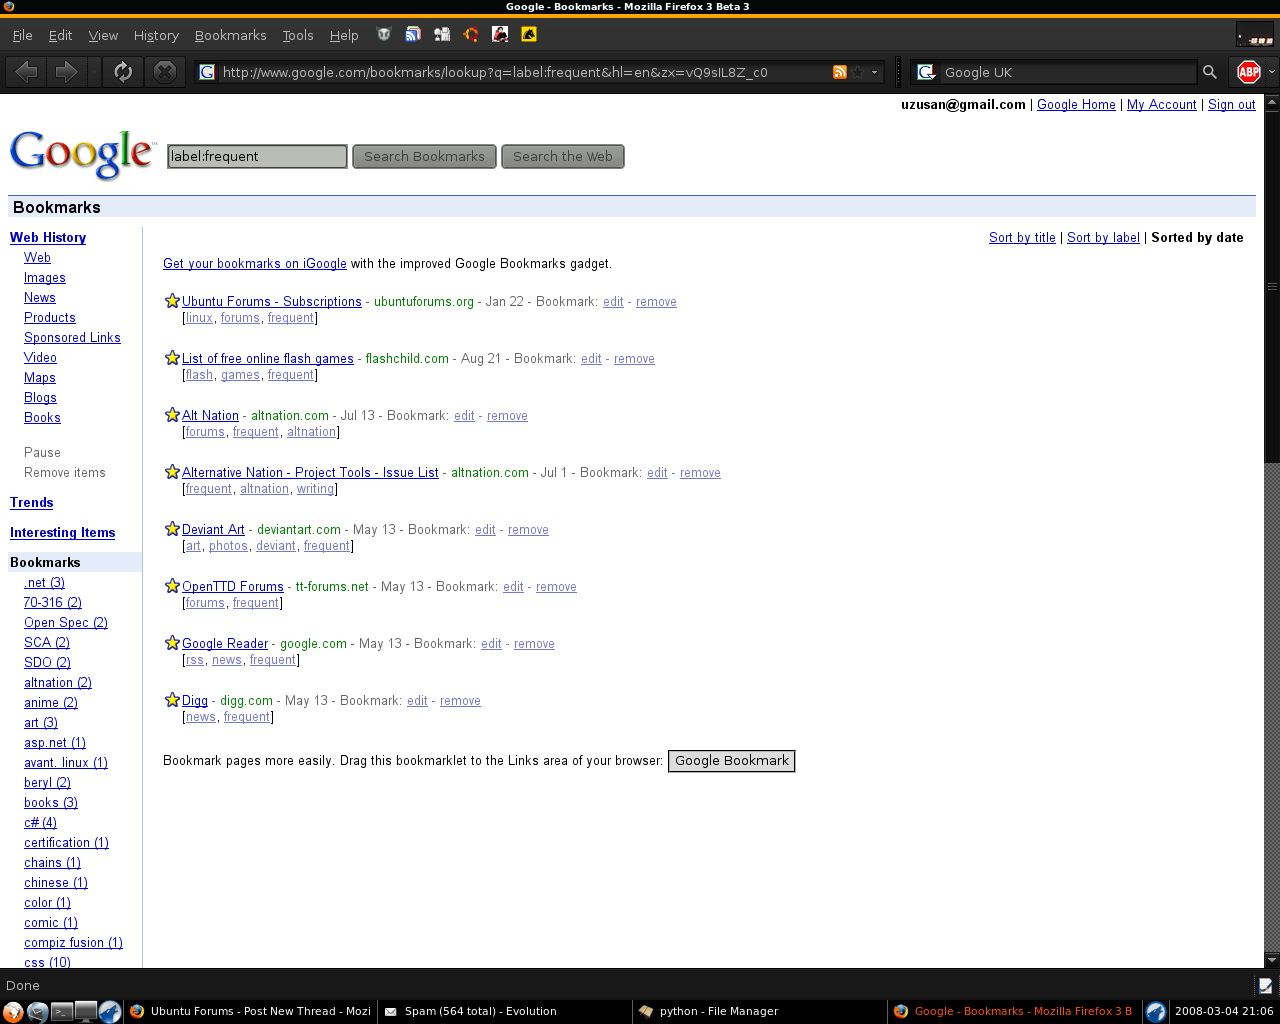This screenshot has height=1024, width=1280.
Task: Click the red-figure avatar toolbar icon
Action: click(500, 34)
